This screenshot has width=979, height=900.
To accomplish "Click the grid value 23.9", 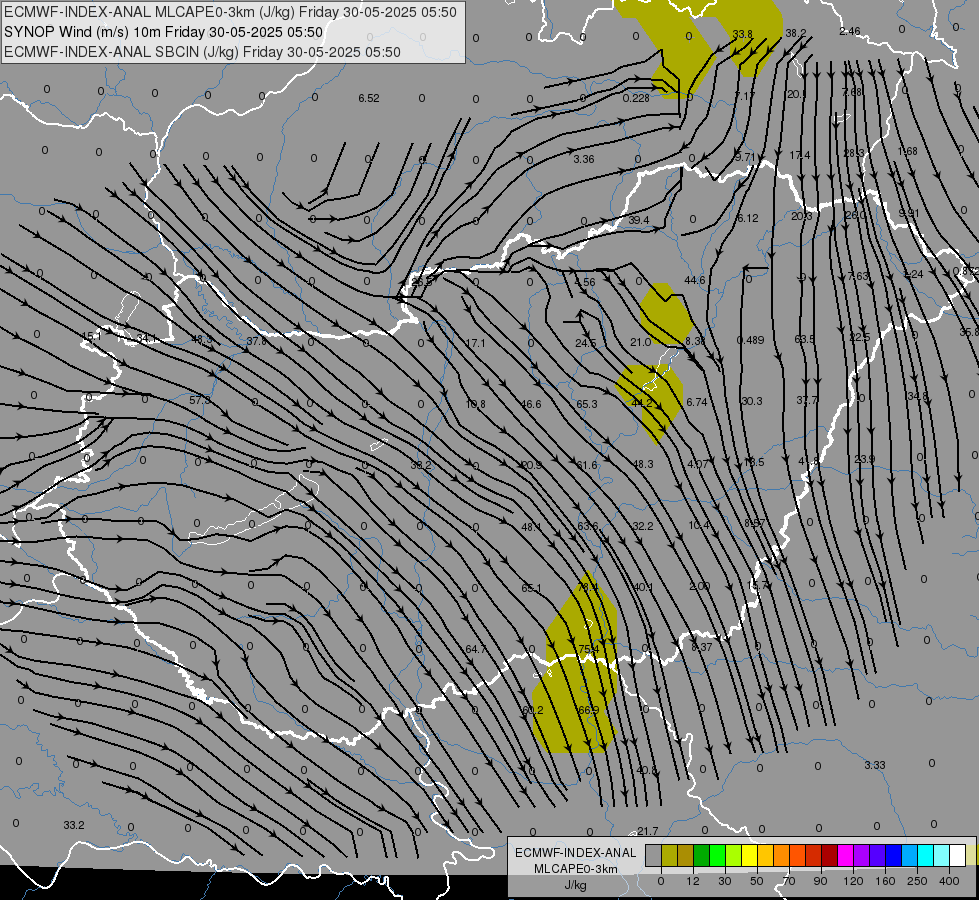I will tap(865, 460).
